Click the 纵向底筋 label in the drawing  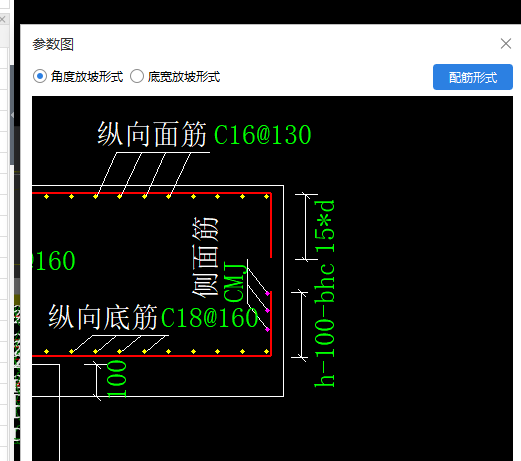coord(103,317)
